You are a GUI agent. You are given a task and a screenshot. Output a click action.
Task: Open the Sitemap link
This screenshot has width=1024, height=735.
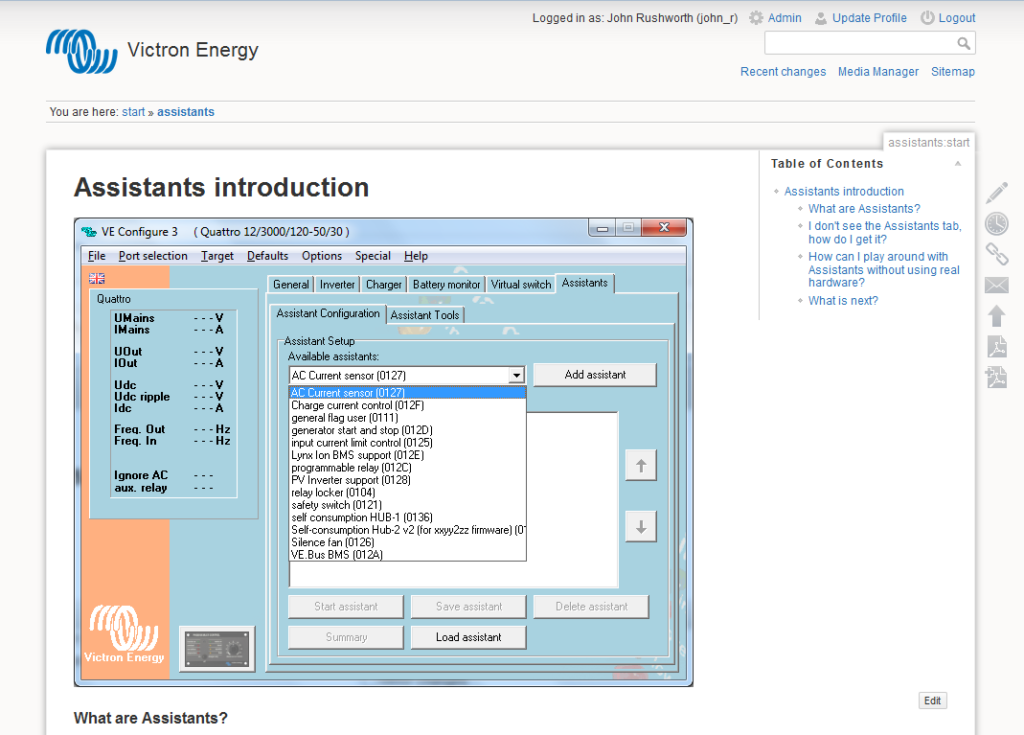click(952, 72)
